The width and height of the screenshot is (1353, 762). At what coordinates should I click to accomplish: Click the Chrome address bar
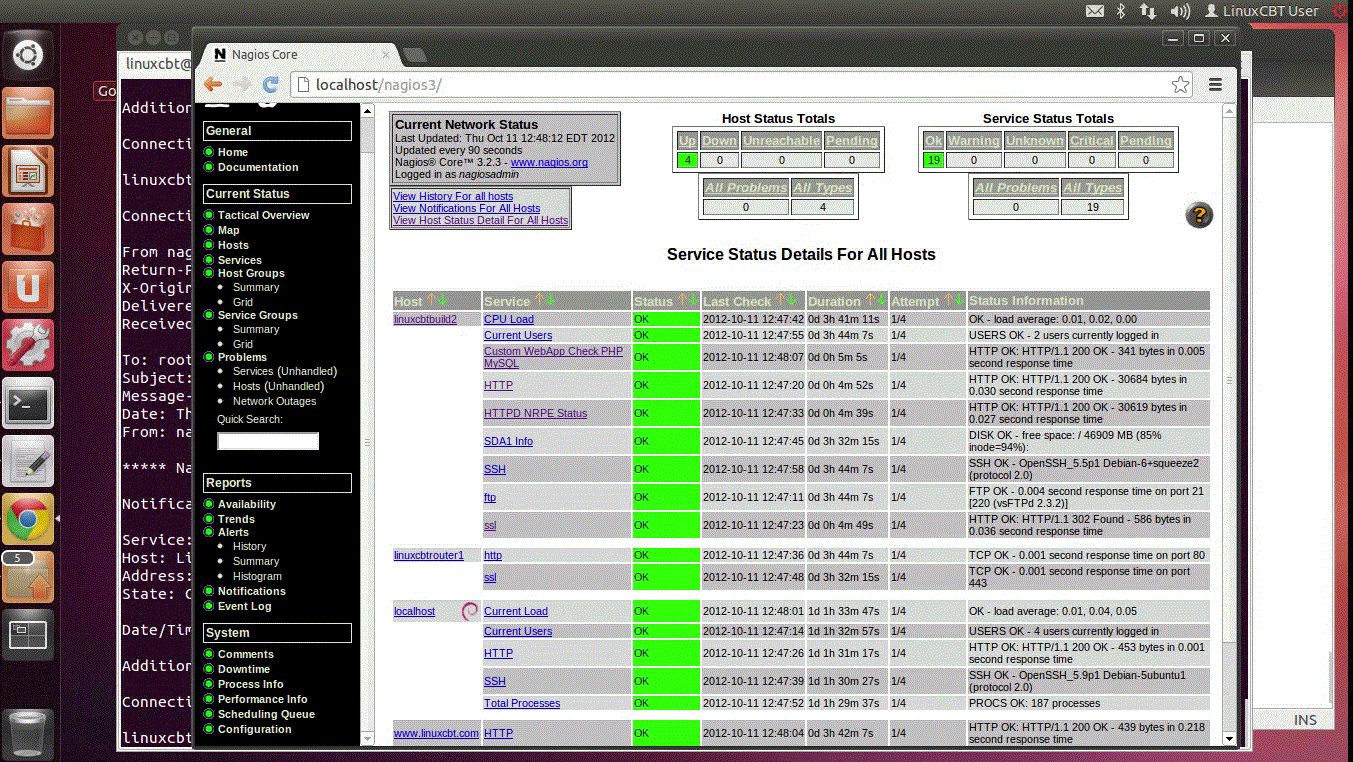tap(740, 85)
